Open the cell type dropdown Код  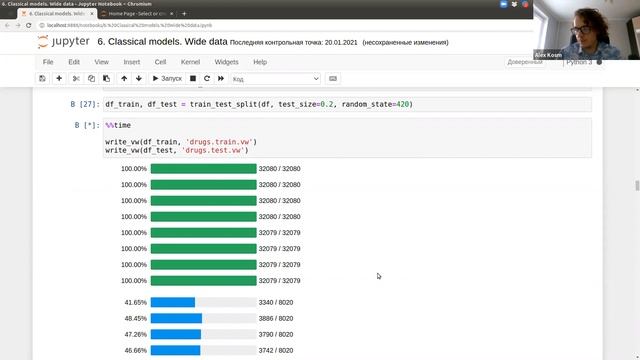(276, 79)
